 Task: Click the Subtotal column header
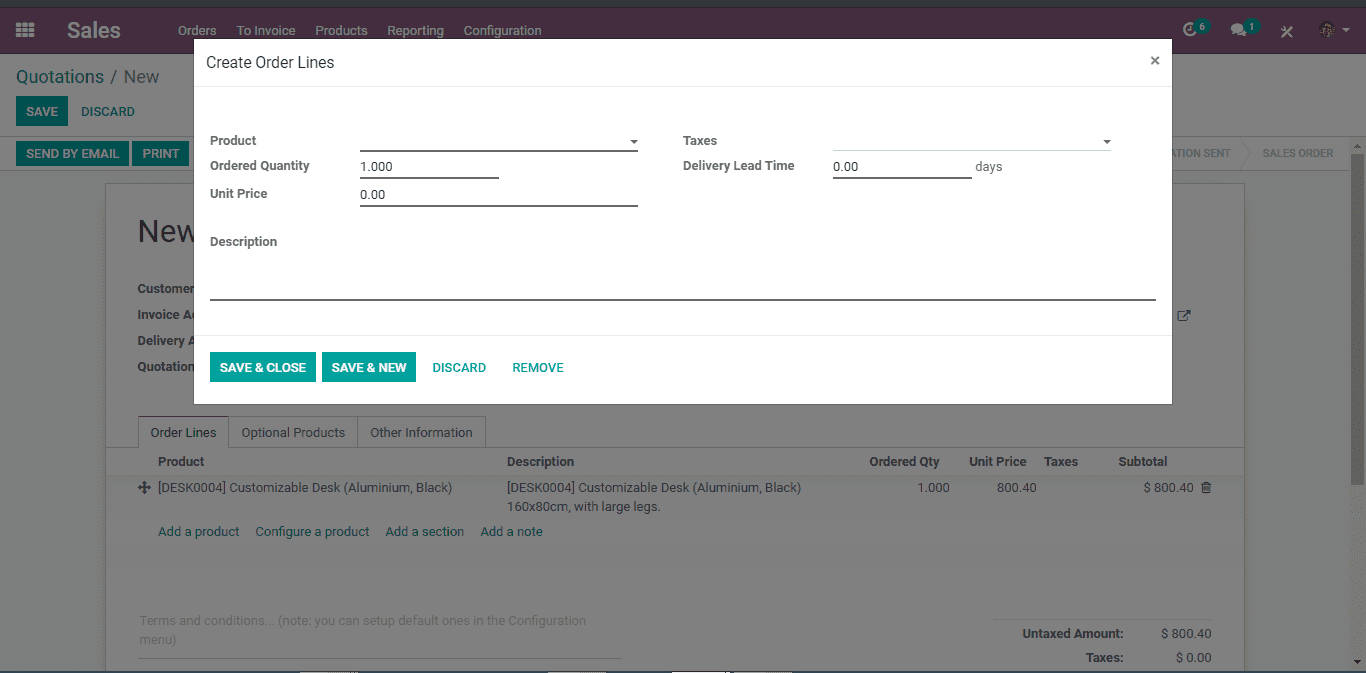click(x=1143, y=461)
